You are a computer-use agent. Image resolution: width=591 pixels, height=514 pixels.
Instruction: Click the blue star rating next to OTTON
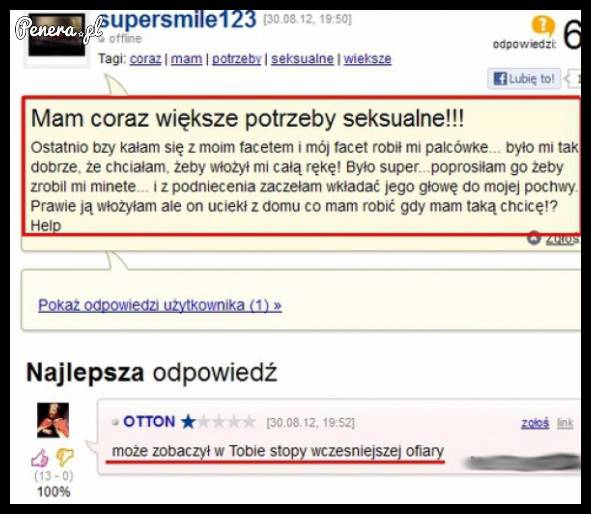(188, 422)
